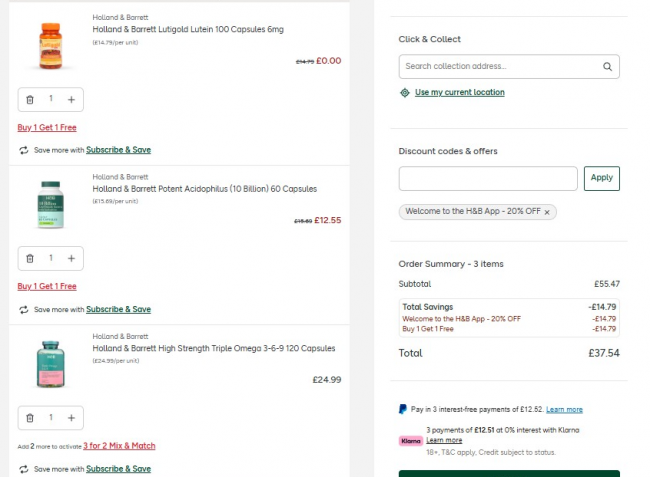Screen dimensions: 650x477
Task: Focus the Search collection address field
Action: coord(498,67)
